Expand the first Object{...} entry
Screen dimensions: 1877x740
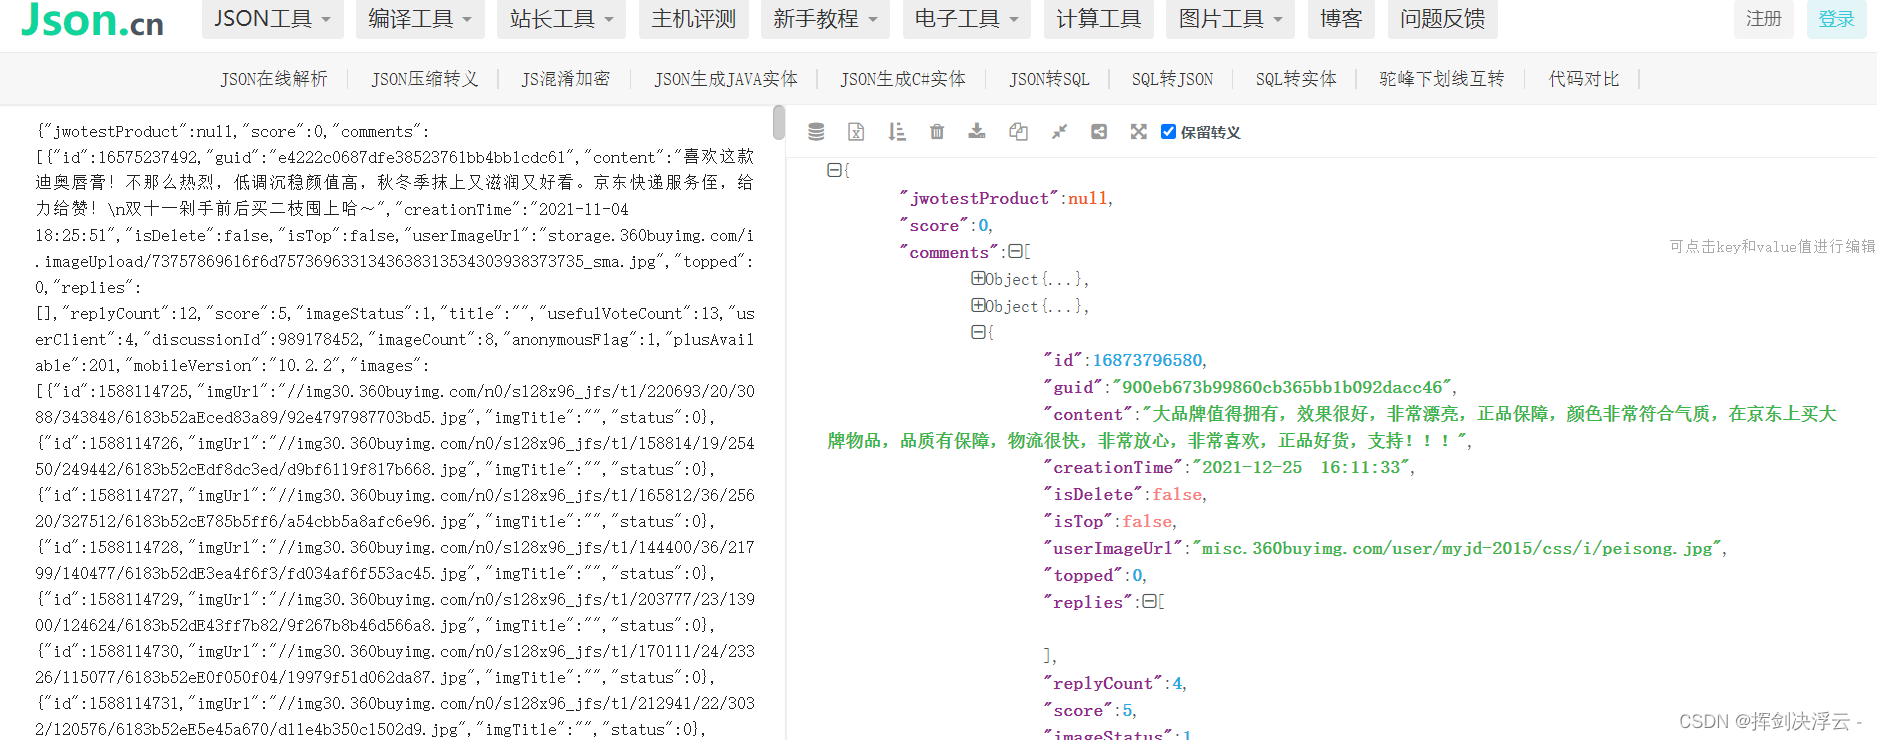click(x=978, y=278)
